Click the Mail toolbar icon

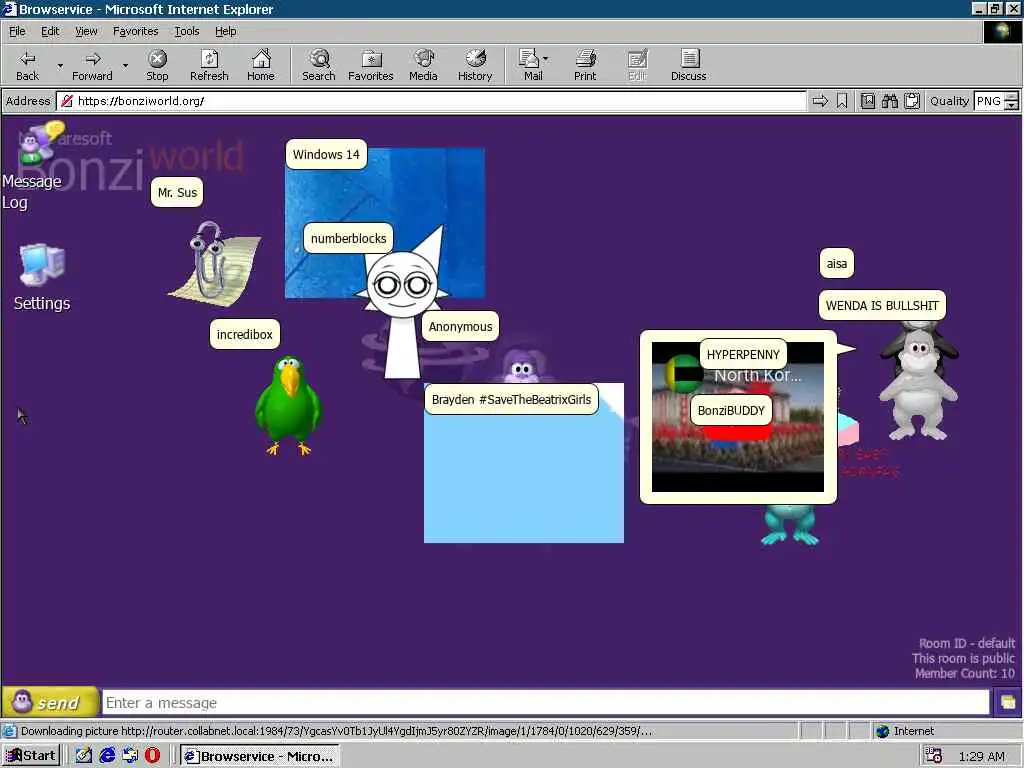tap(532, 66)
